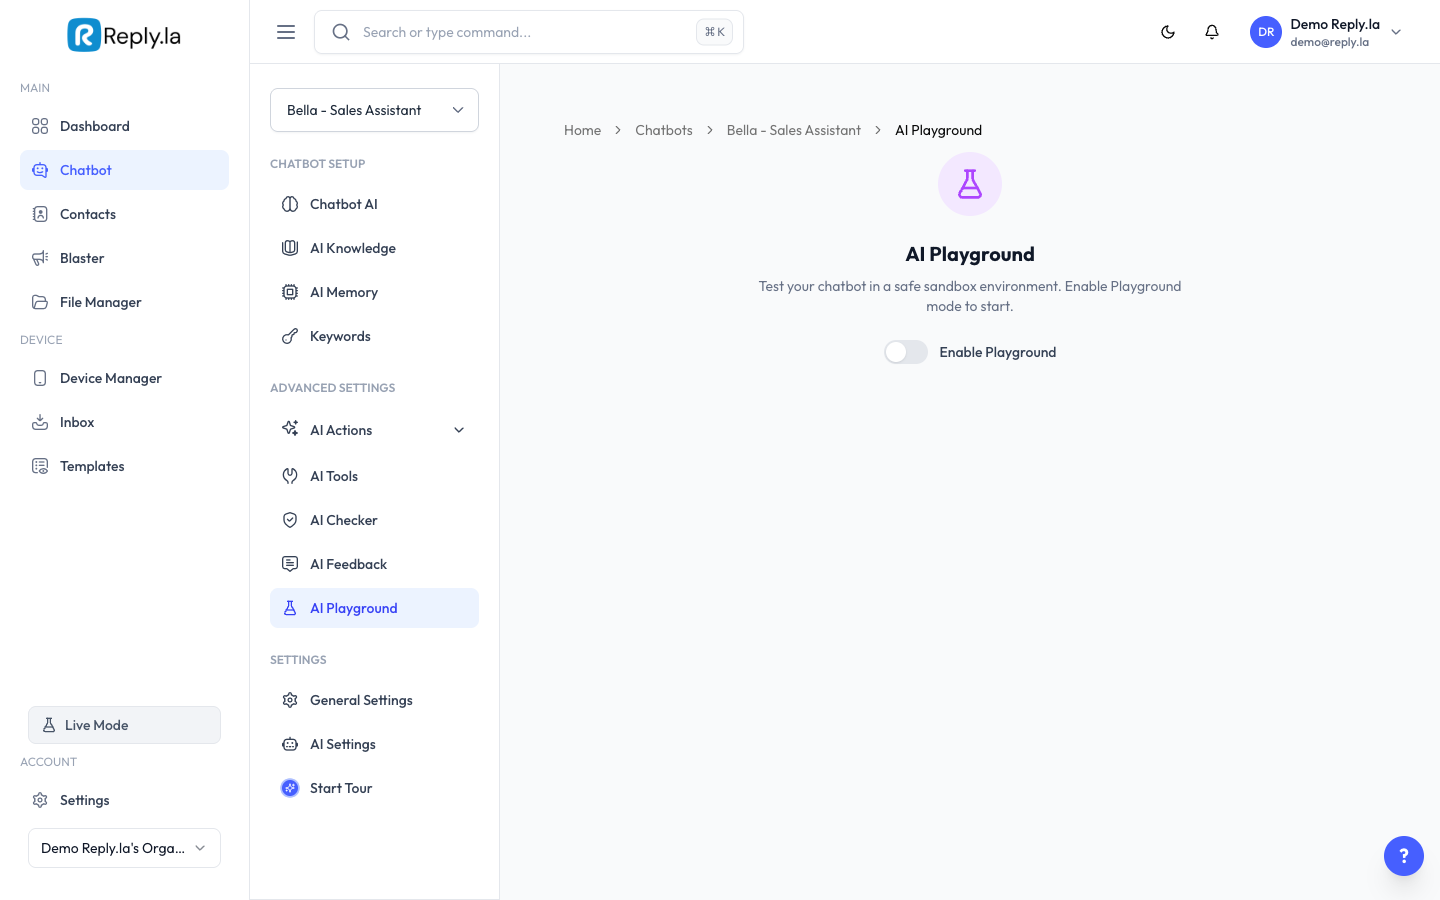Open the AI Memory menu item

coord(374,292)
